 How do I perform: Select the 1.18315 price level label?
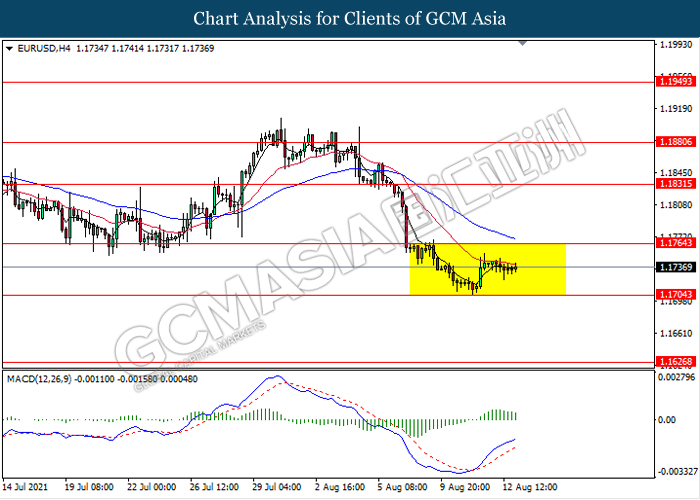[676, 183]
